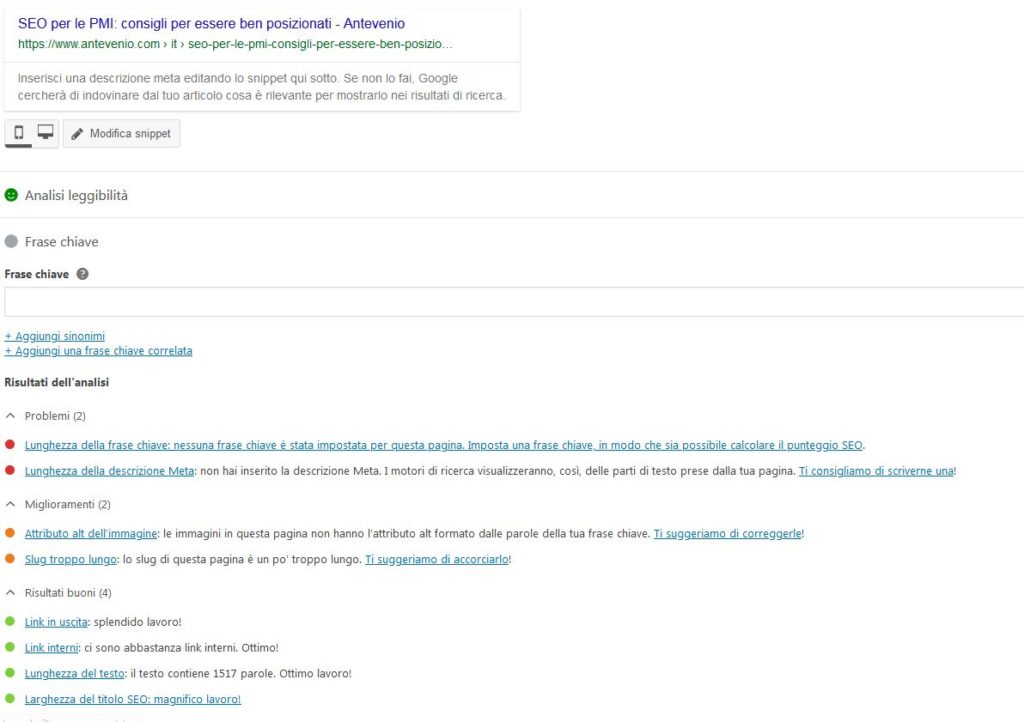Open the Ti consigliamo di scriverne una link
1024x722 pixels.
tap(876, 471)
